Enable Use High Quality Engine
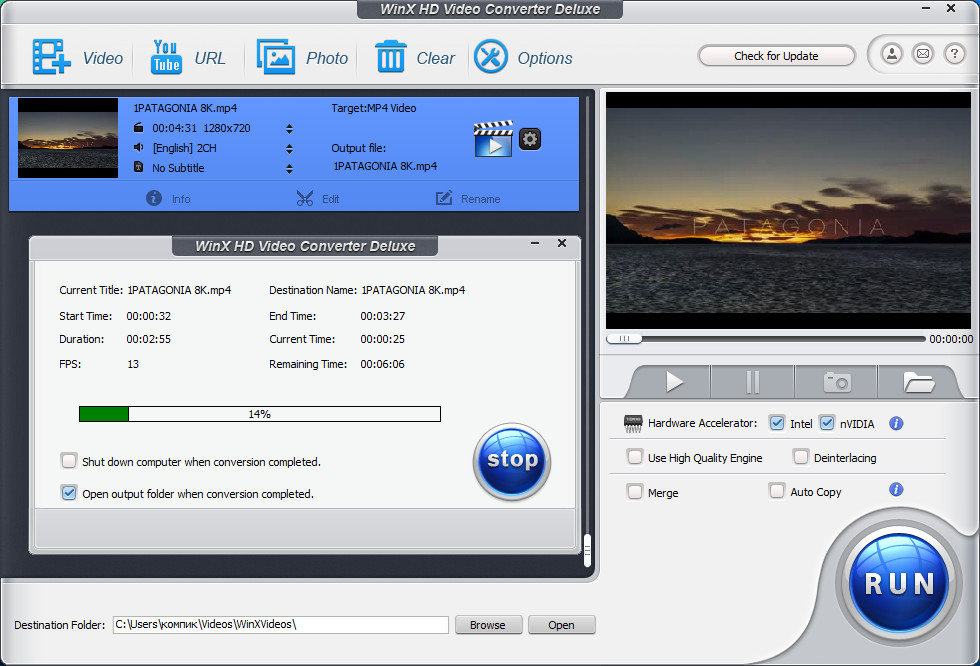This screenshot has width=980, height=666. 634,457
